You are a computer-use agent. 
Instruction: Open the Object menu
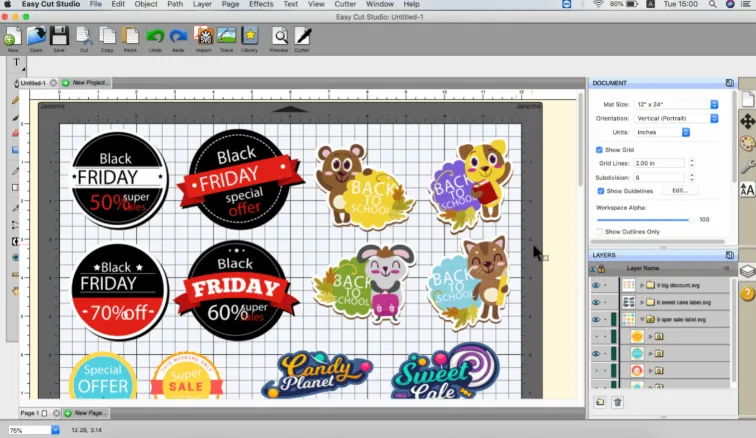146,4
